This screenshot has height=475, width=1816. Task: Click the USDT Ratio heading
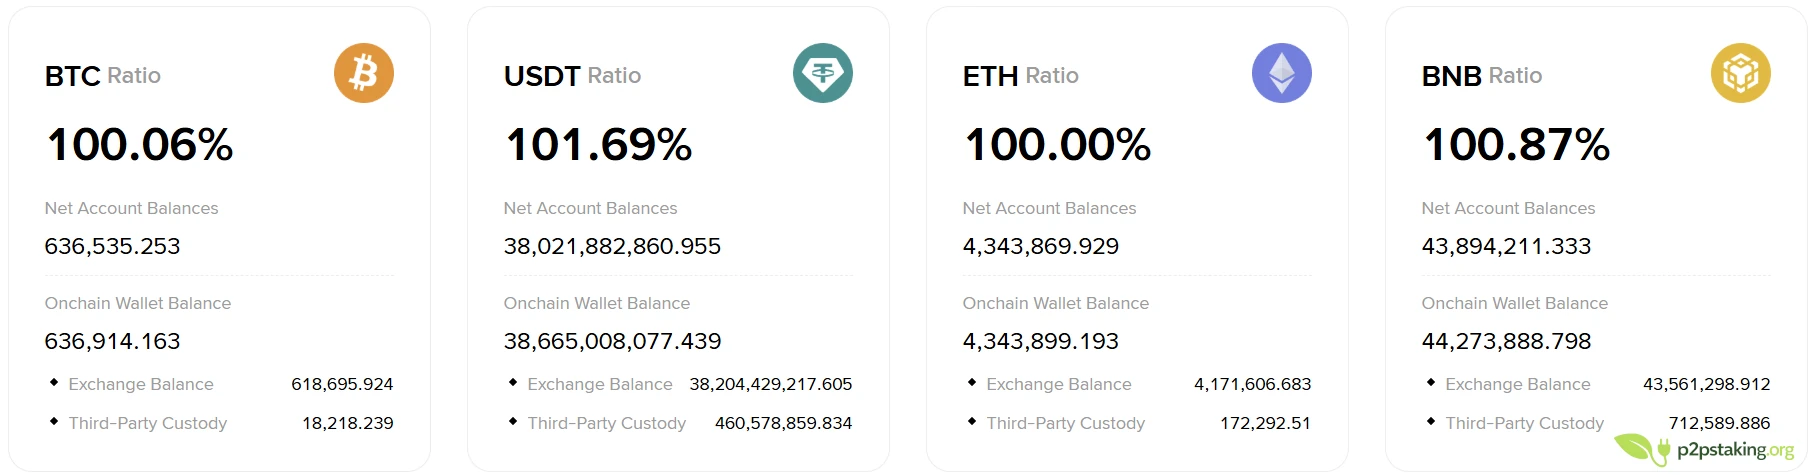point(572,76)
